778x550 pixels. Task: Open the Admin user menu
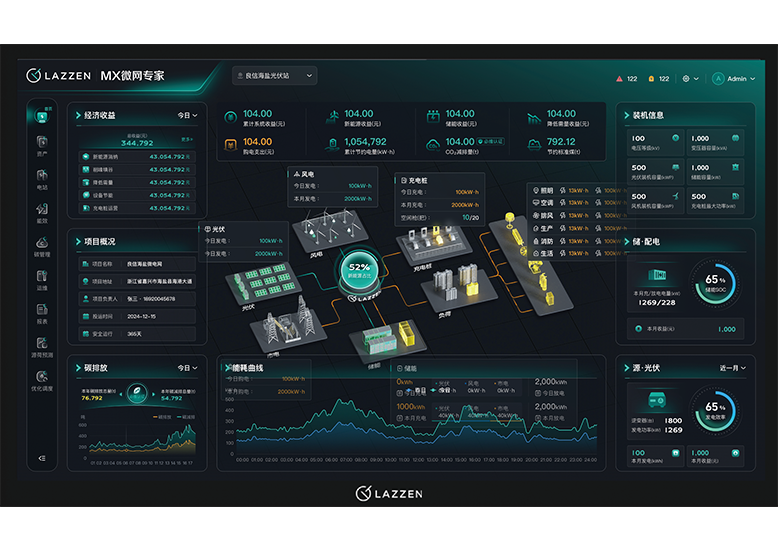[x=733, y=78]
